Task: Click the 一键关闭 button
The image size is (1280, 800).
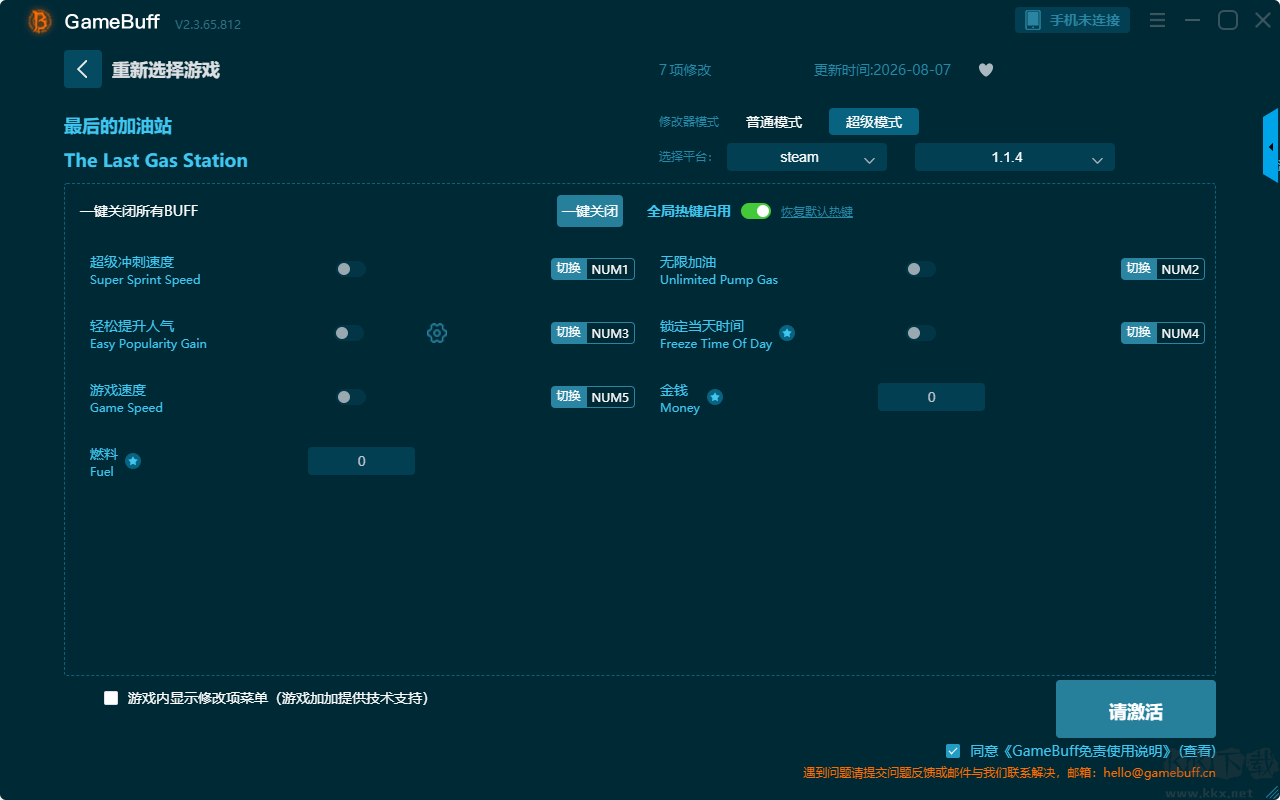Action: point(590,211)
